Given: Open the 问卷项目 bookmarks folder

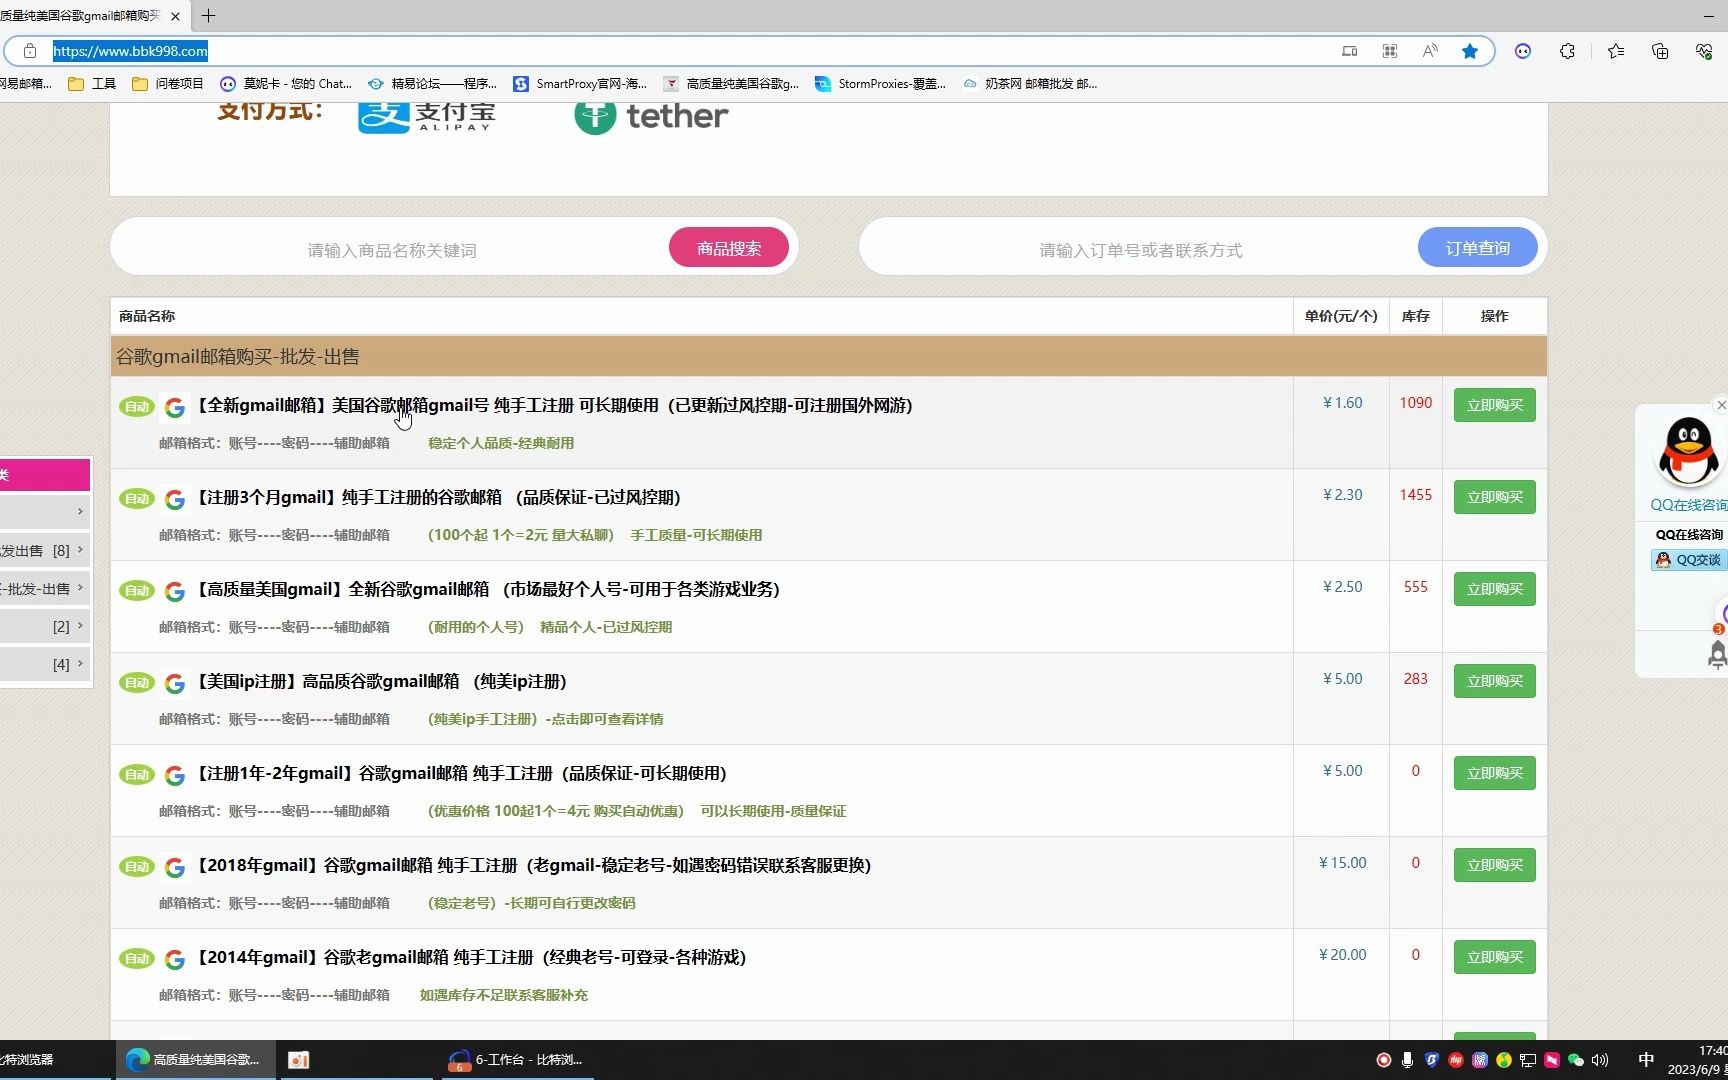Looking at the screenshot, I should coord(168,84).
